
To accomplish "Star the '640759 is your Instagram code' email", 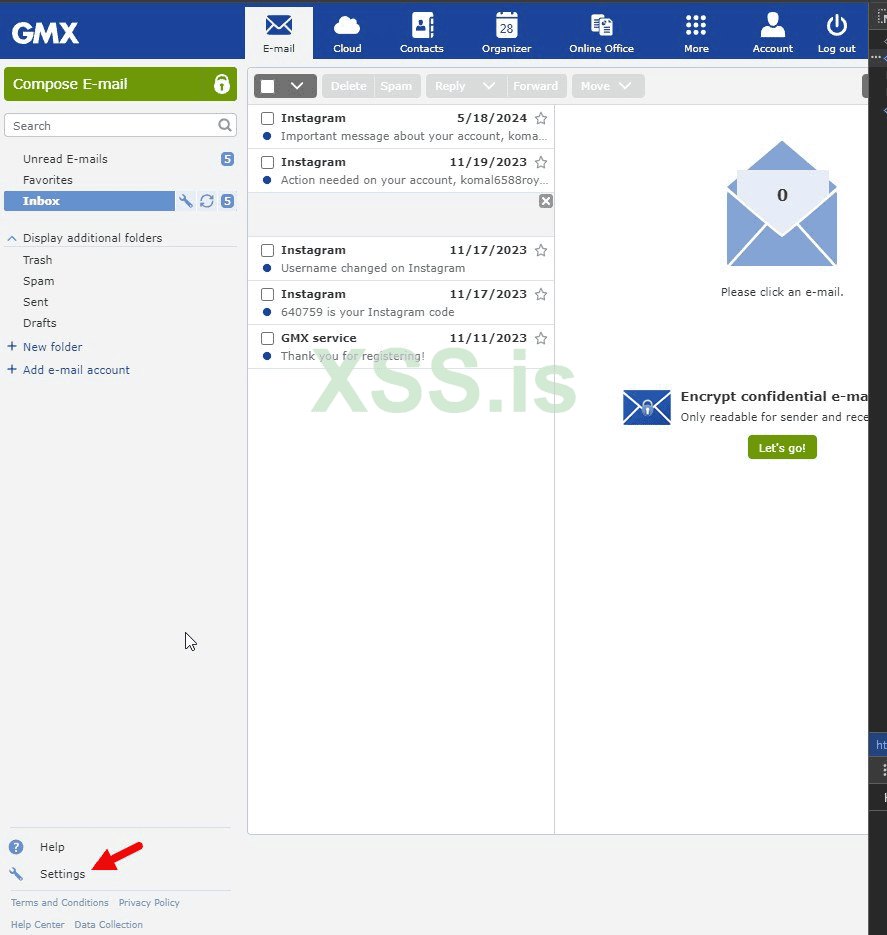I will (541, 295).
